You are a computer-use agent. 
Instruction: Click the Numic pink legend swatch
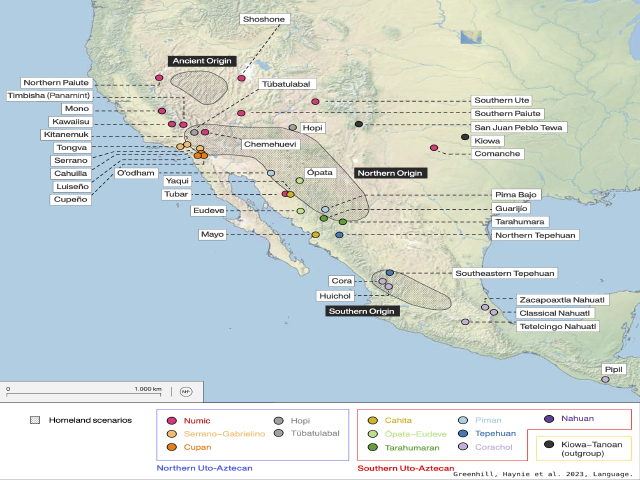pos(172,421)
